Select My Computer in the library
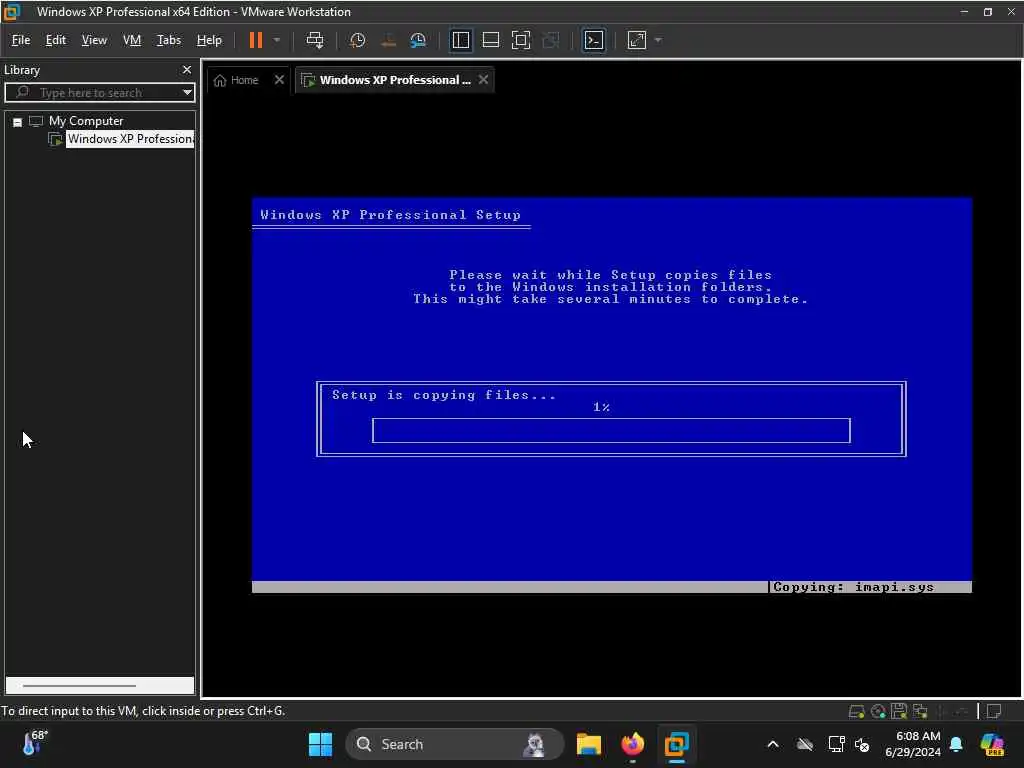The height and width of the screenshot is (768, 1024). 86,121
